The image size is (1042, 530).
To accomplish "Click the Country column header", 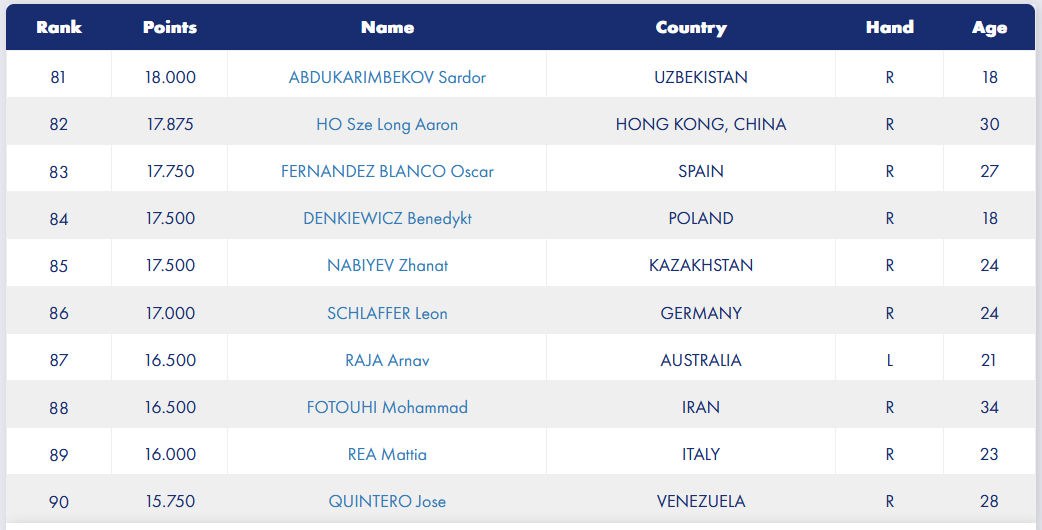I will point(691,27).
